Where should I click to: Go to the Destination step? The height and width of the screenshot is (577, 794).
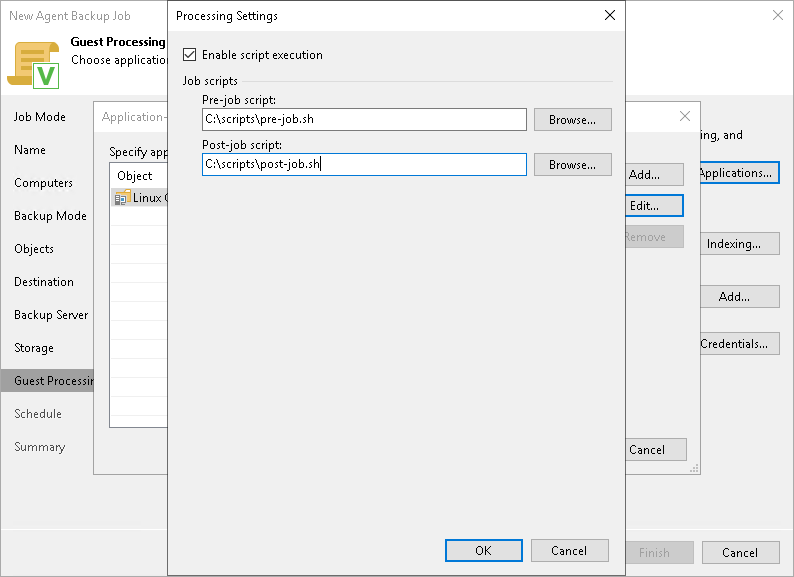(x=44, y=282)
